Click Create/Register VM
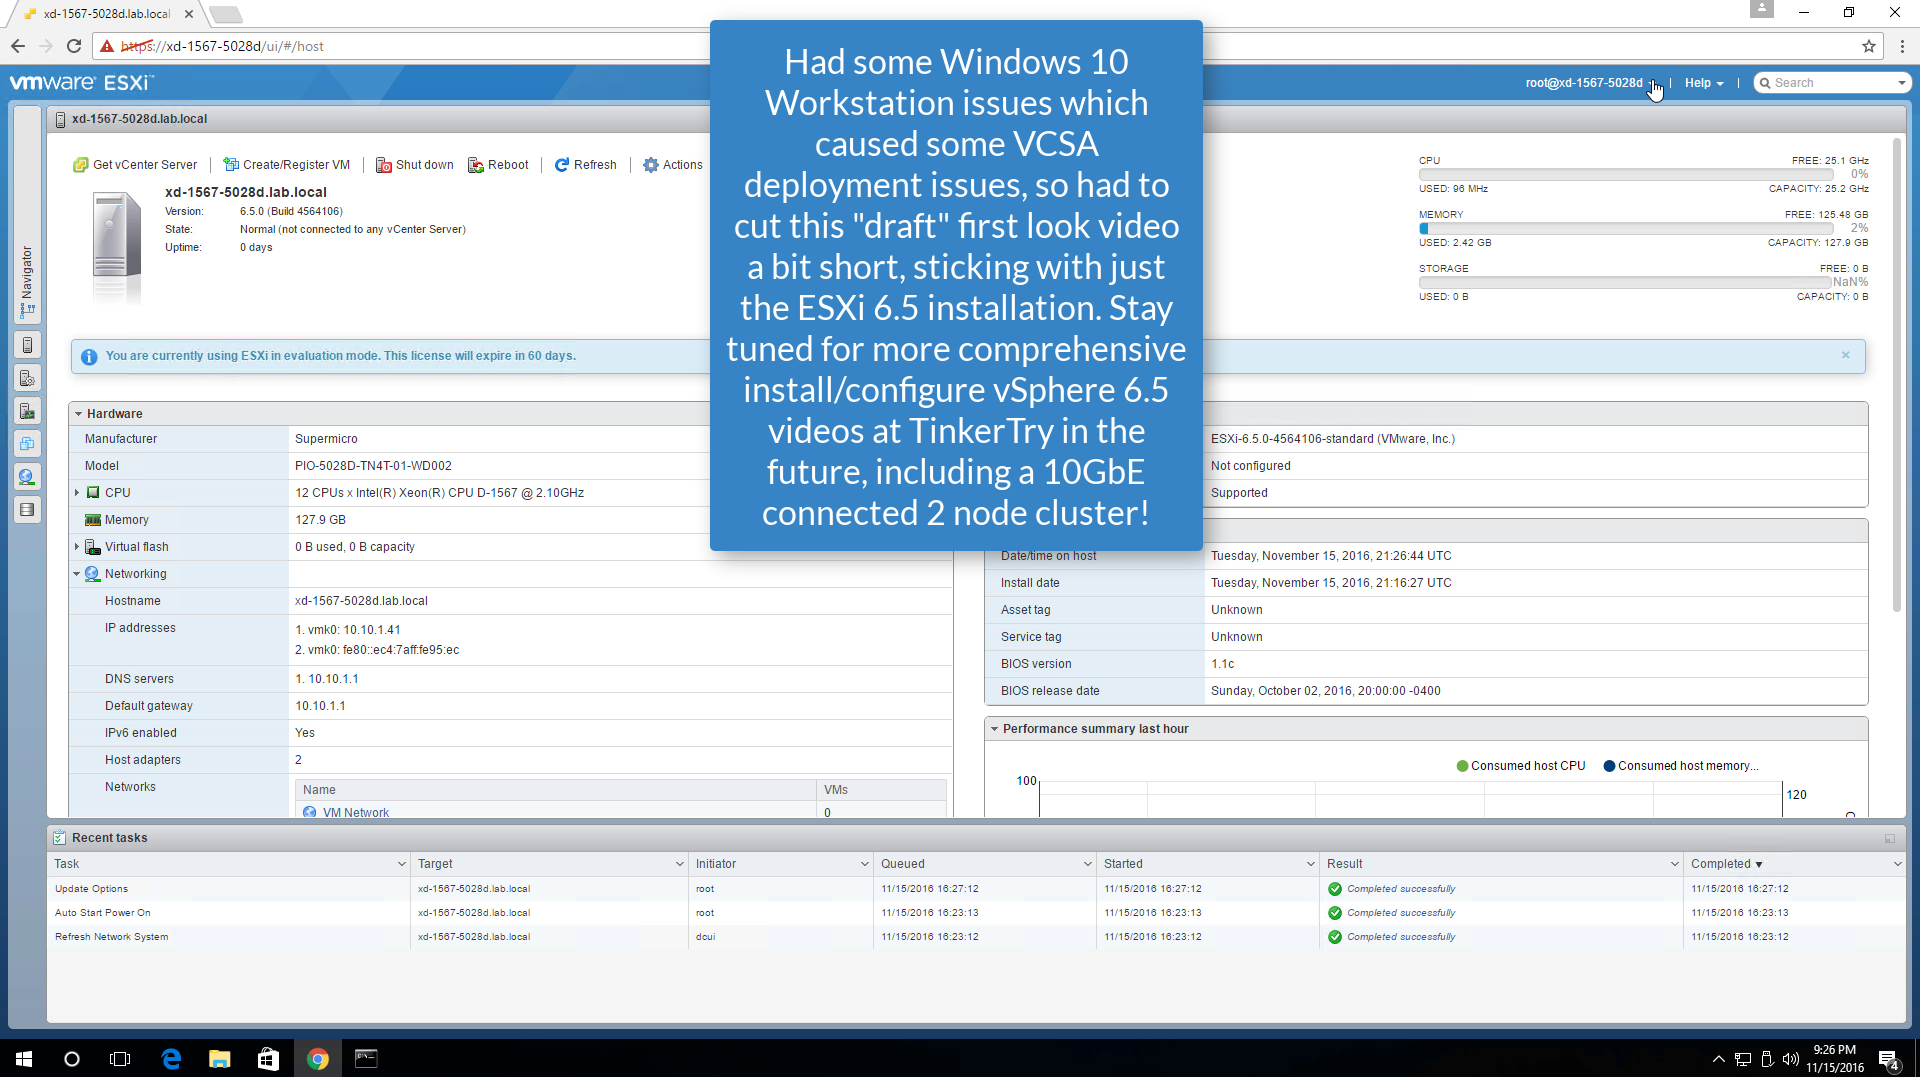Viewport: 1920px width, 1077px height. click(287, 165)
